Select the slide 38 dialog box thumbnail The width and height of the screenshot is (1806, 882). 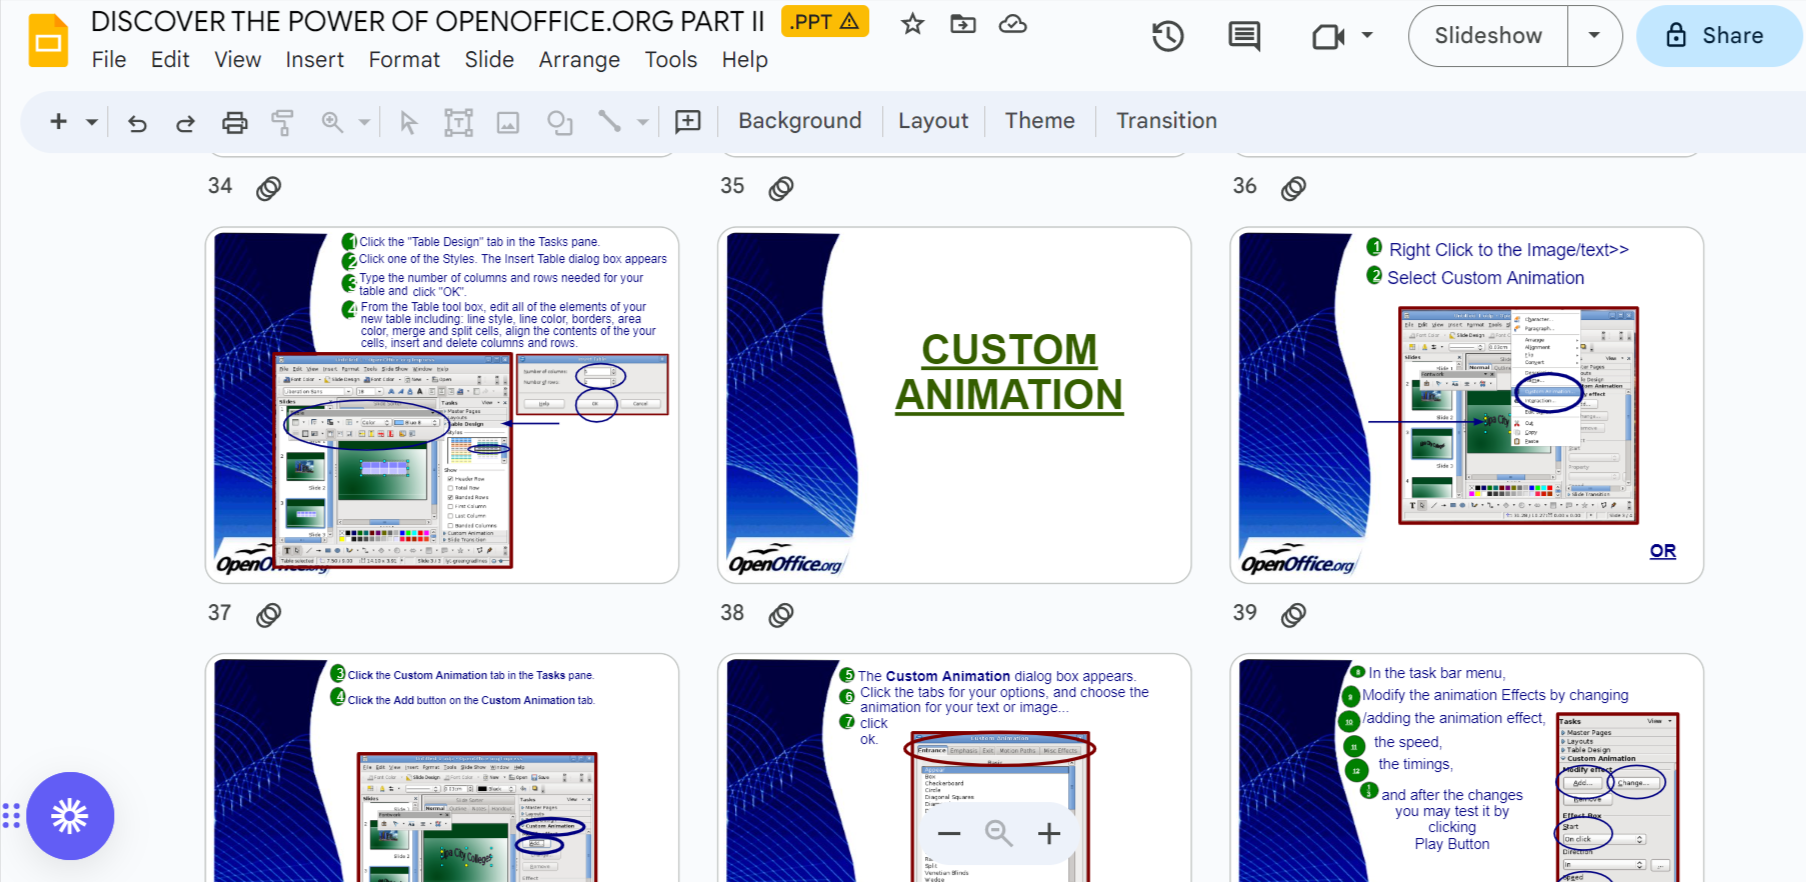click(954, 768)
